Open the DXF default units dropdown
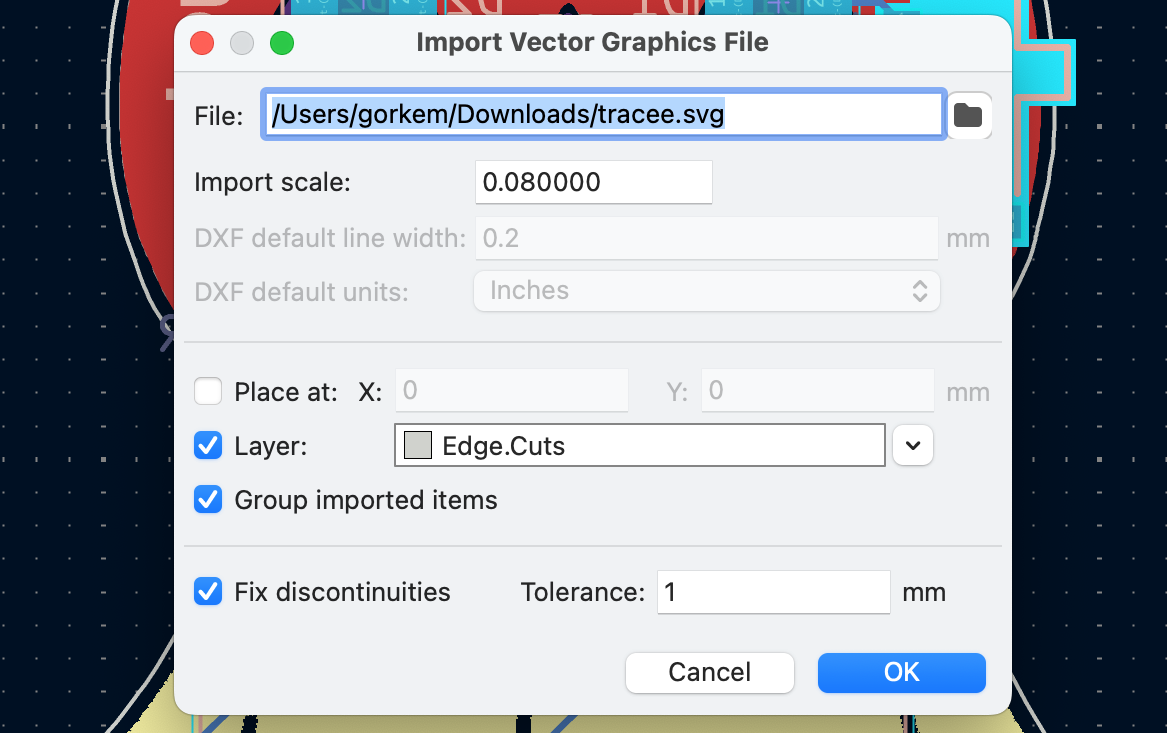 919,290
